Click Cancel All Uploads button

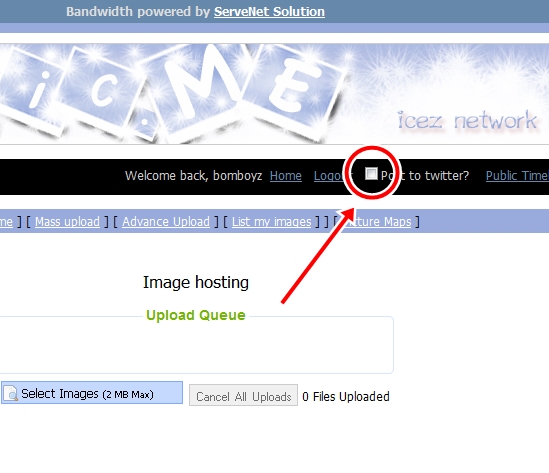point(243,395)
